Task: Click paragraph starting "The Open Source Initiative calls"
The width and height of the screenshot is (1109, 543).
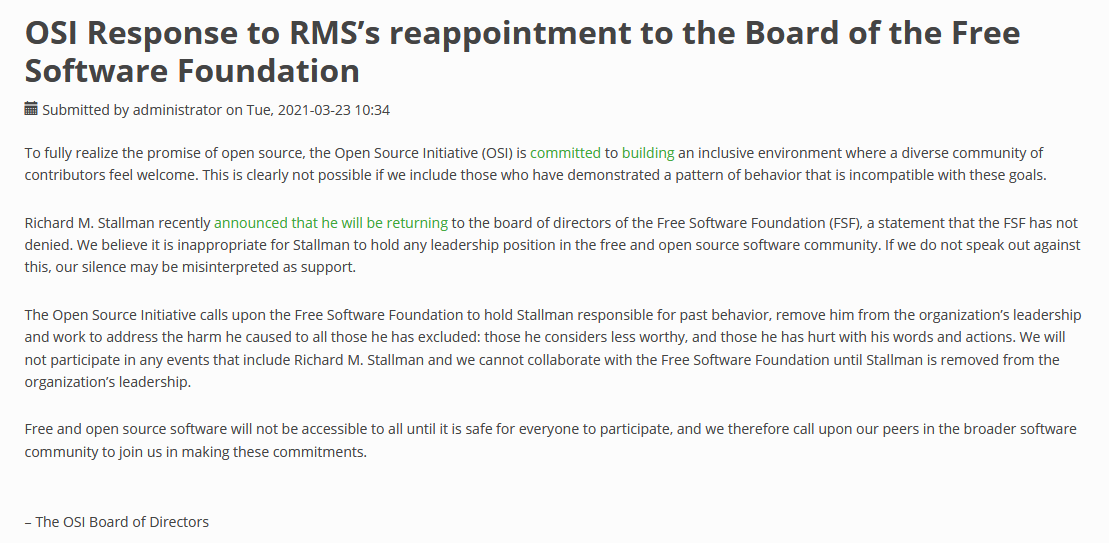Action: click(552, 349)
